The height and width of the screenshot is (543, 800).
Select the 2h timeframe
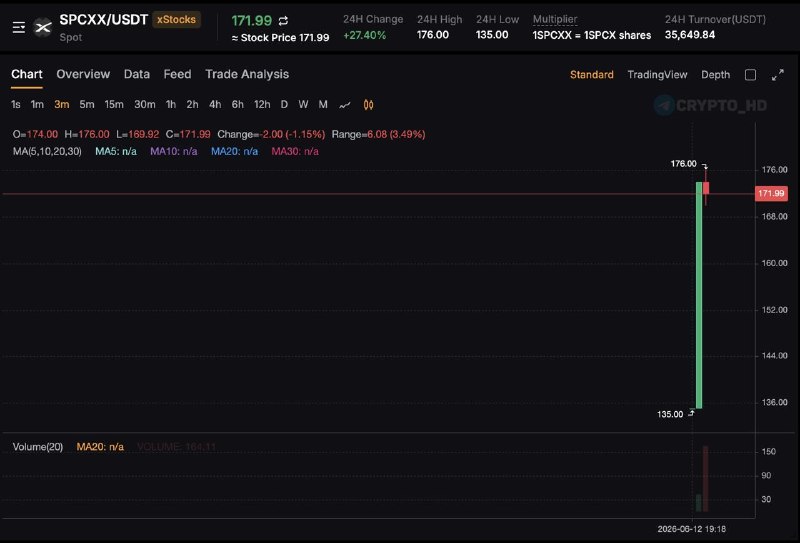pos(192,105)
